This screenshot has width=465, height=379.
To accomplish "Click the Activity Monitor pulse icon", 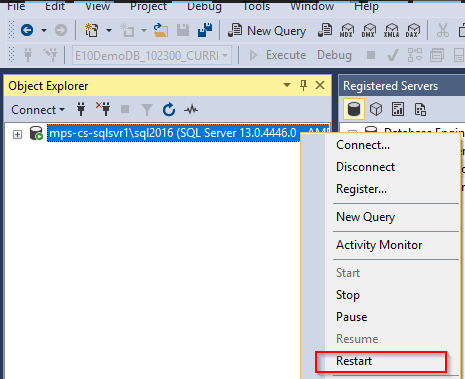I will tap(191, 109).
